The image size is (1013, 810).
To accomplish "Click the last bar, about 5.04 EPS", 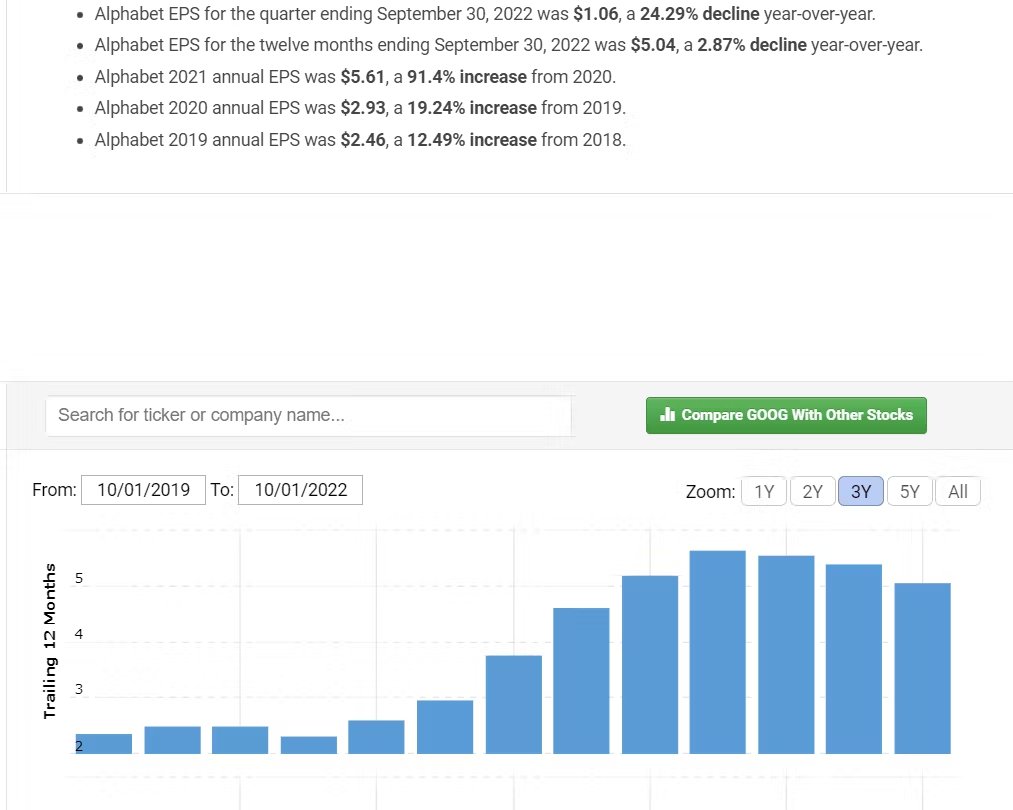I will tap(922, 669).
